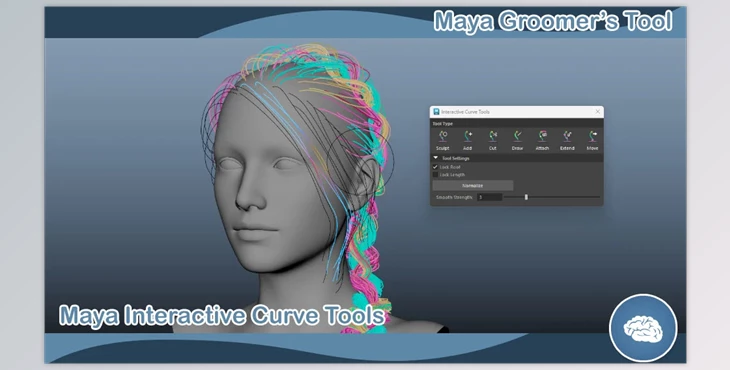Screen dimensions: 730x370
Task: Enable the Lock Length checkbox
Action: click(x=435, y=175)
